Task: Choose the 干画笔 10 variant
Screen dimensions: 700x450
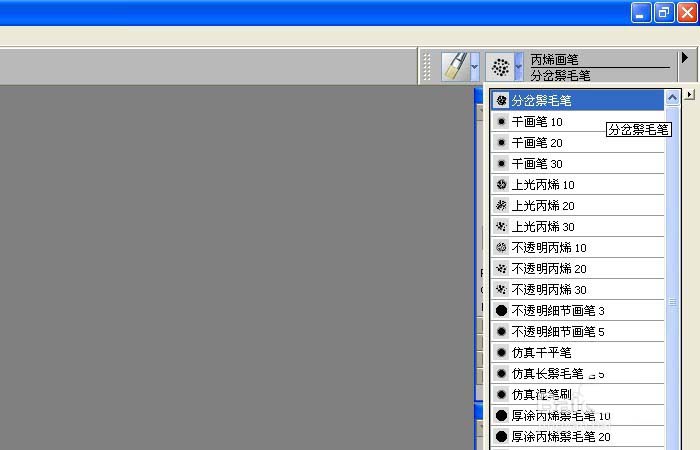Action: point(578,121)
